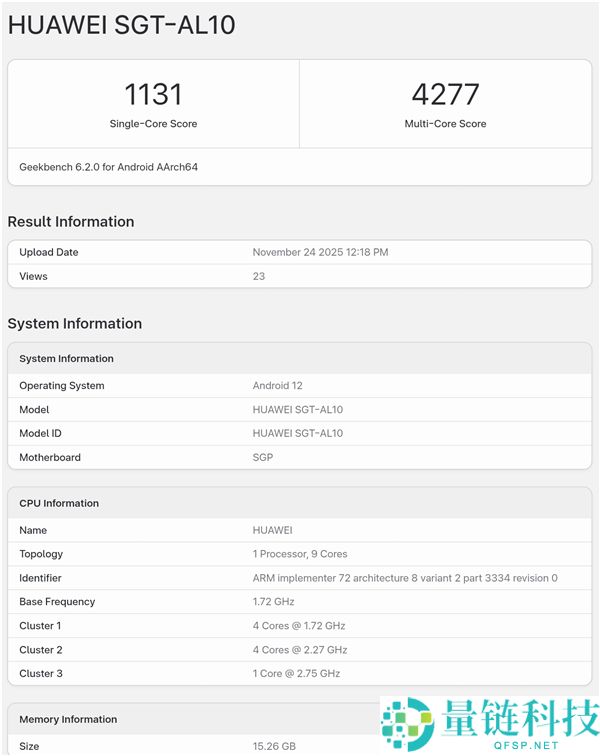Click the Motherboard value SGP

[262, 457]
